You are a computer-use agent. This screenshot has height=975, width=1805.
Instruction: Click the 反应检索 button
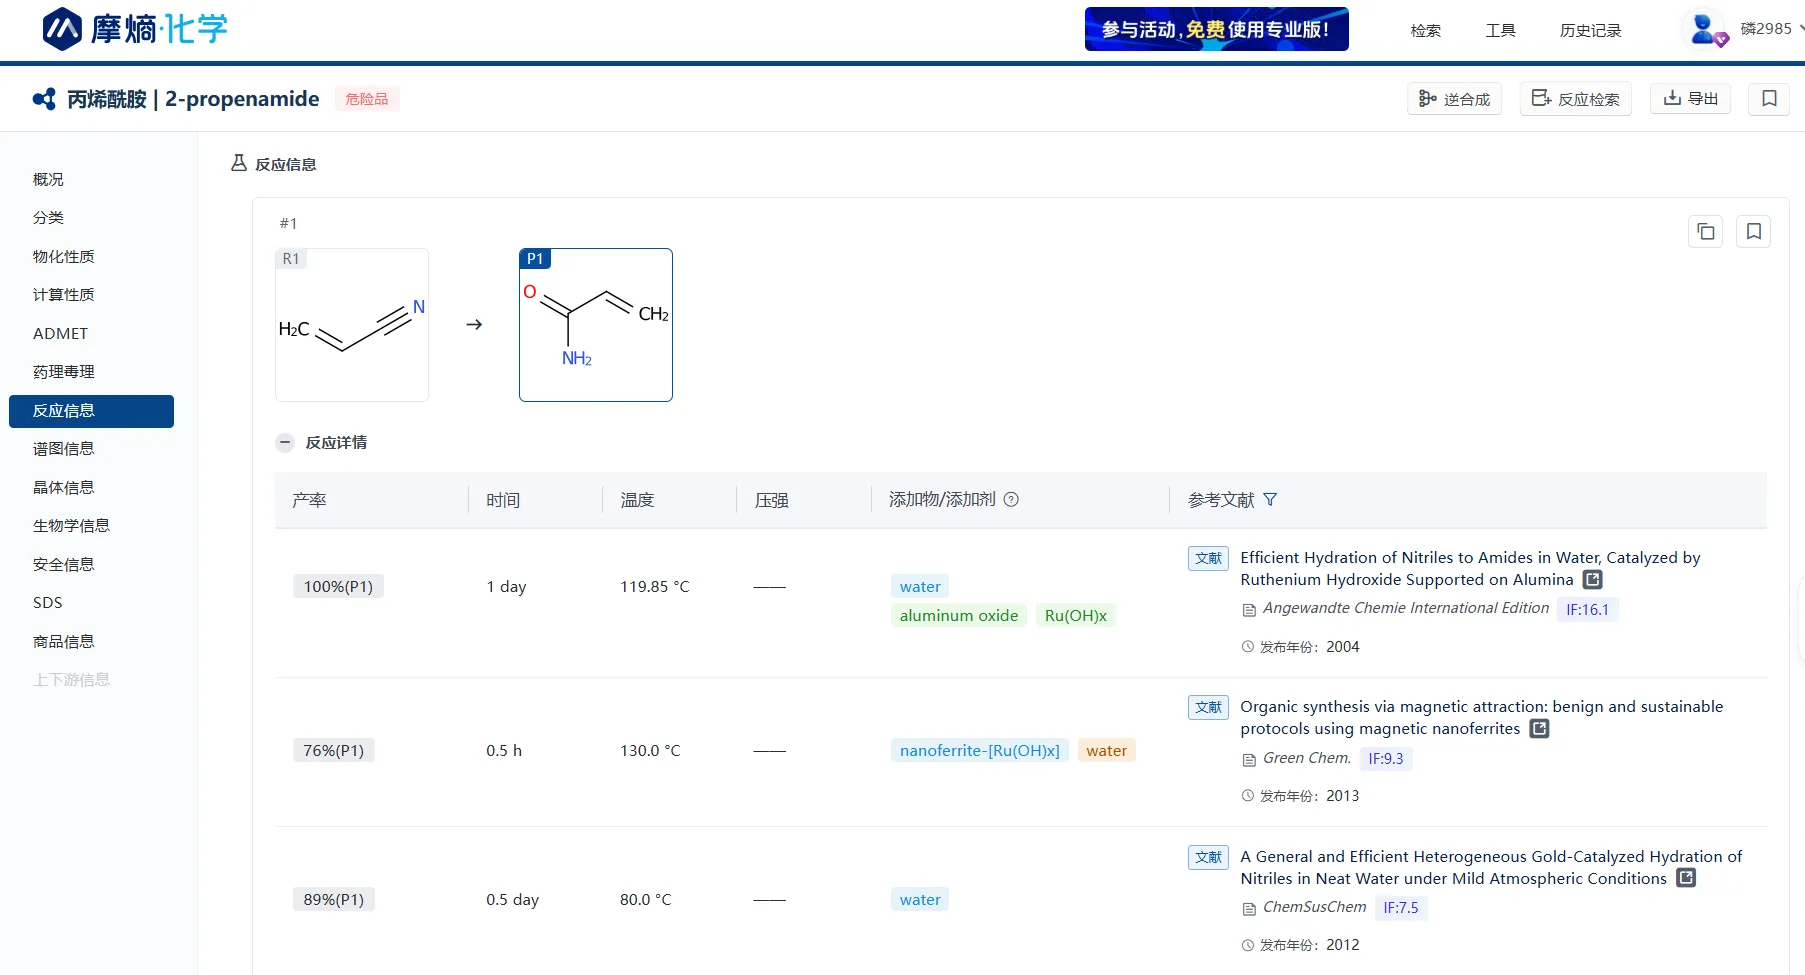(x=1575, y=99)
